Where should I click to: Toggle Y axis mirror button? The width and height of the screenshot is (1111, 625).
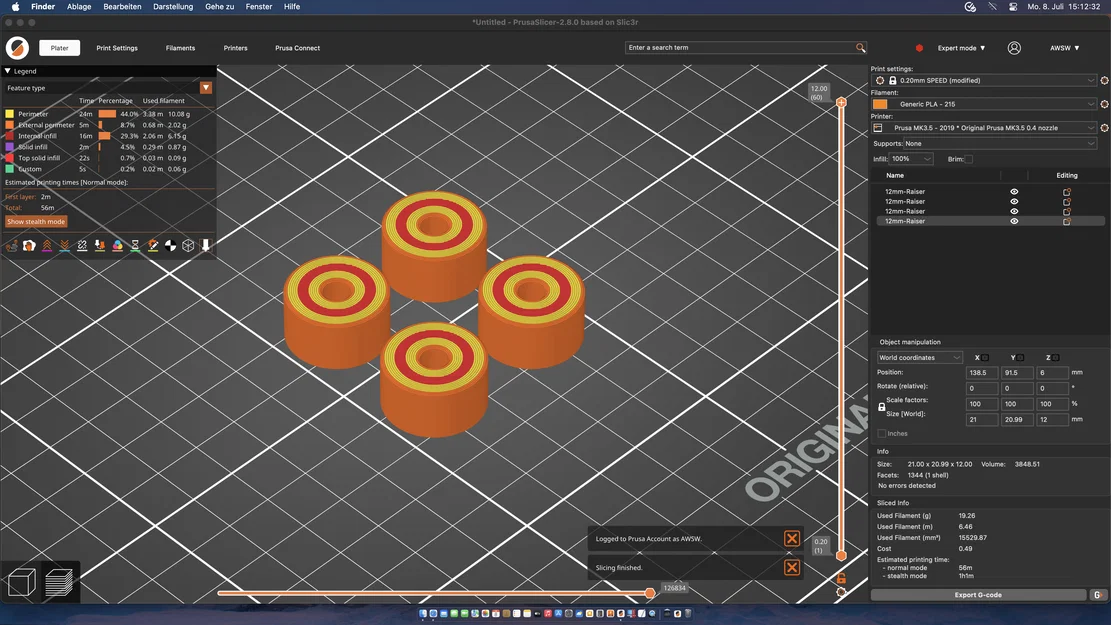pos(1020,358)
